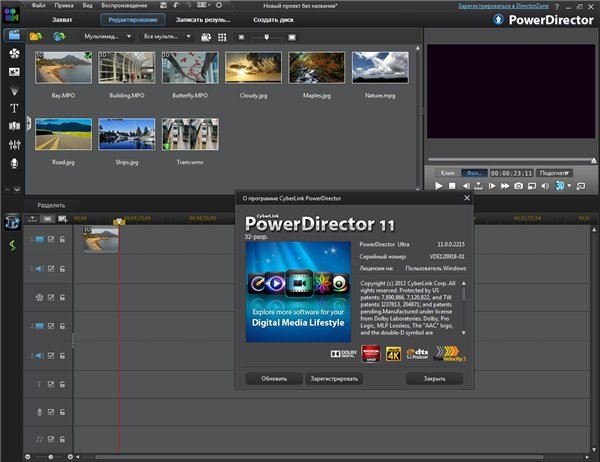The image size is (600, 462).
Task: Lock video track 1 padlock
Action: pos(62,239)
